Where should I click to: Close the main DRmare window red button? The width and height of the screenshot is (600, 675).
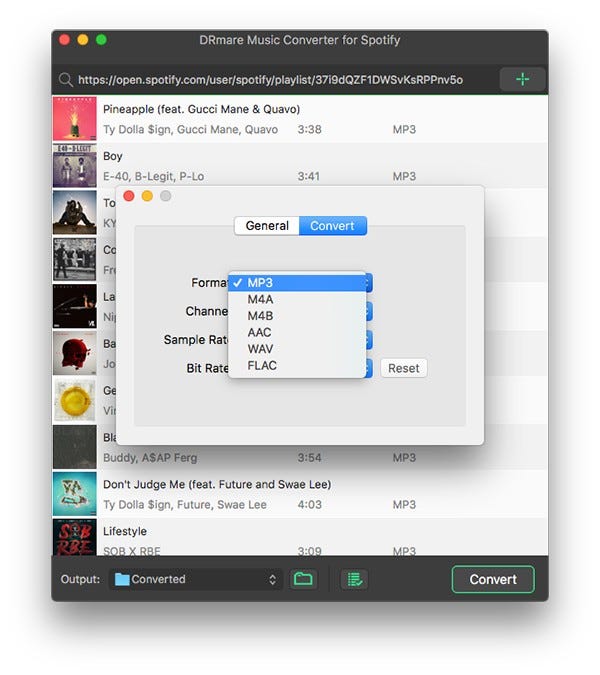pyautogui.click(x=65, y=40)
